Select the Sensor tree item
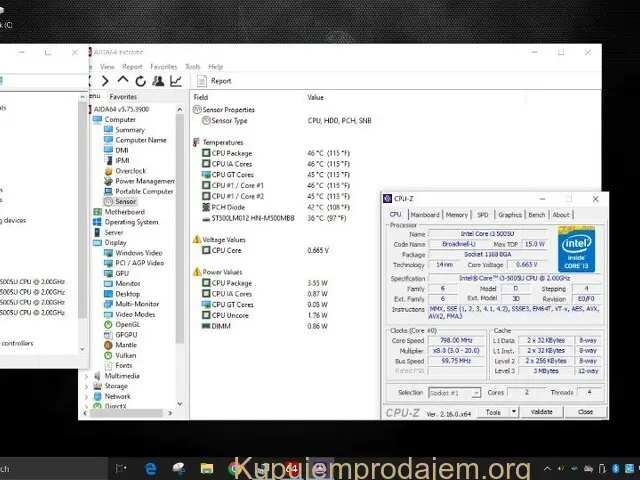This screenshot has width=640, height=480. tap(125, 201)
